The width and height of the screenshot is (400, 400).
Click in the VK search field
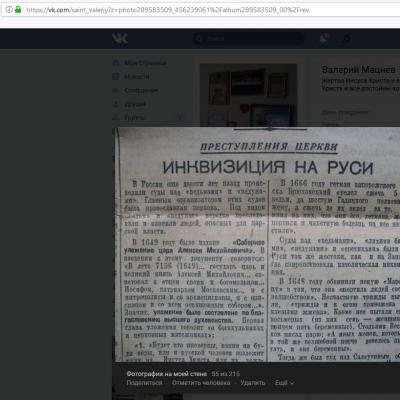248,39
